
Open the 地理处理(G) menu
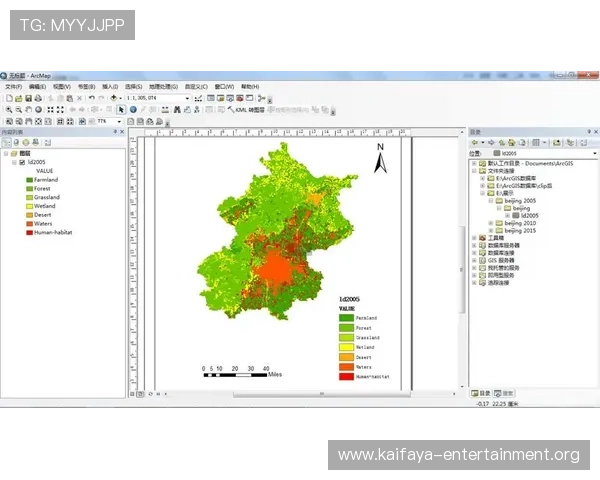point(163,87)
